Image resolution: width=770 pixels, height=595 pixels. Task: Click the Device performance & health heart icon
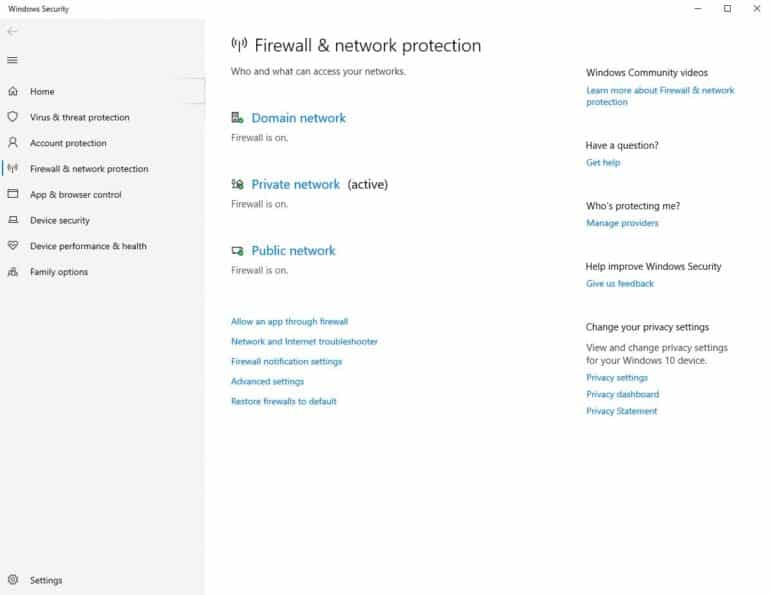click(x=12, y=246)
